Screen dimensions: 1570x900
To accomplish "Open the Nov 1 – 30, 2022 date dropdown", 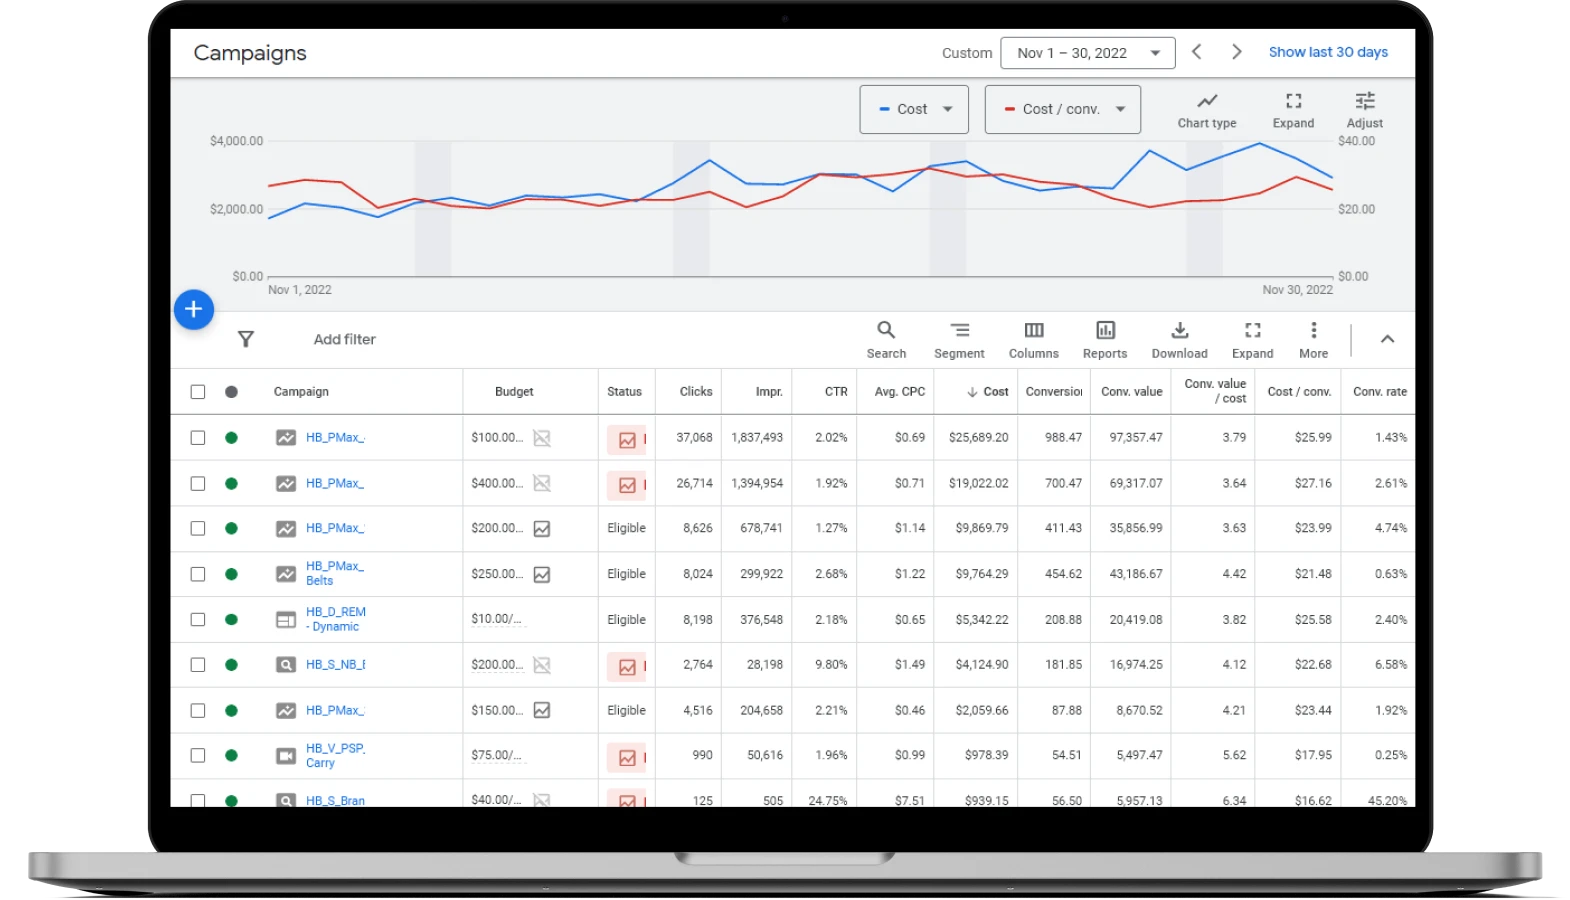I will tap(1087, 53).
